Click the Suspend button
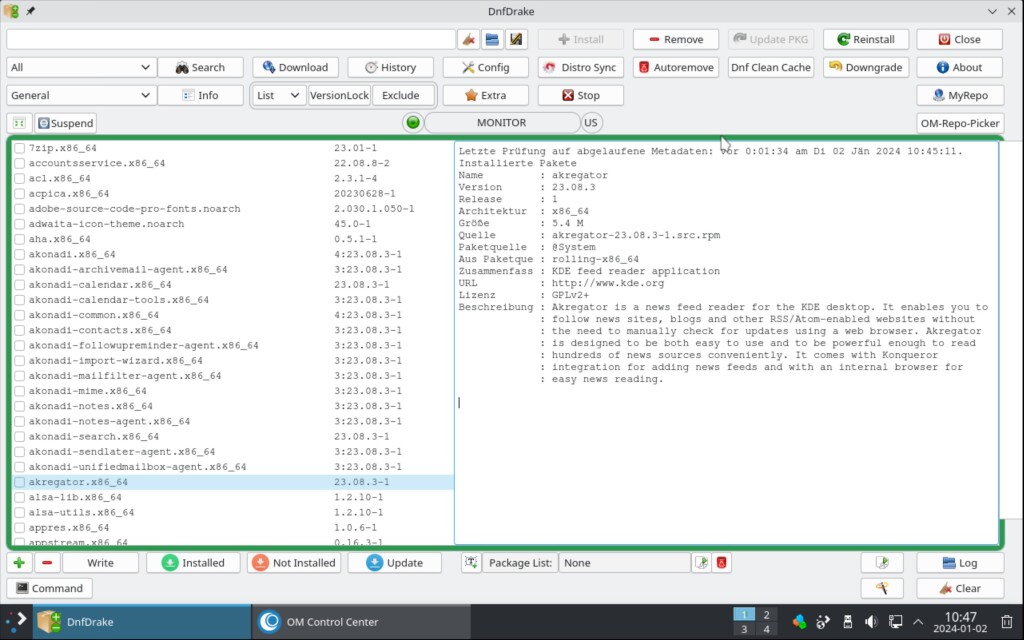 pos(65,123)
